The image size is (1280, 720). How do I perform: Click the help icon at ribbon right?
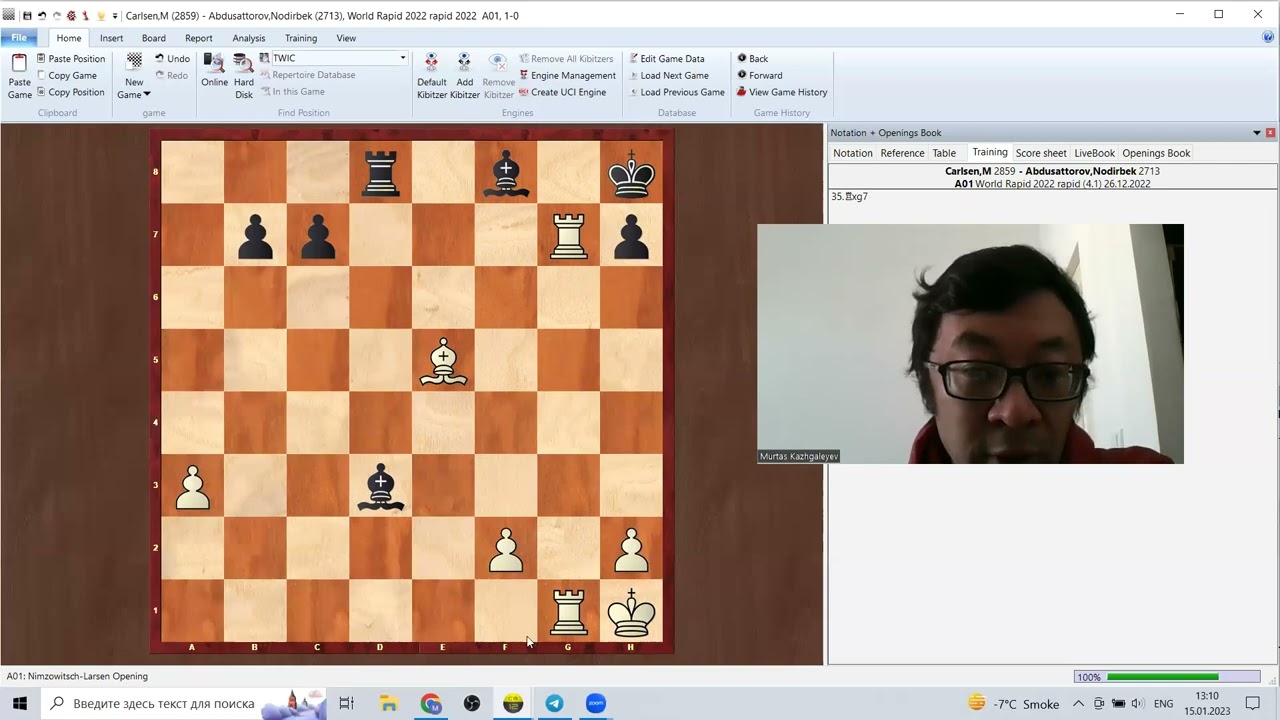(1268, 38)
